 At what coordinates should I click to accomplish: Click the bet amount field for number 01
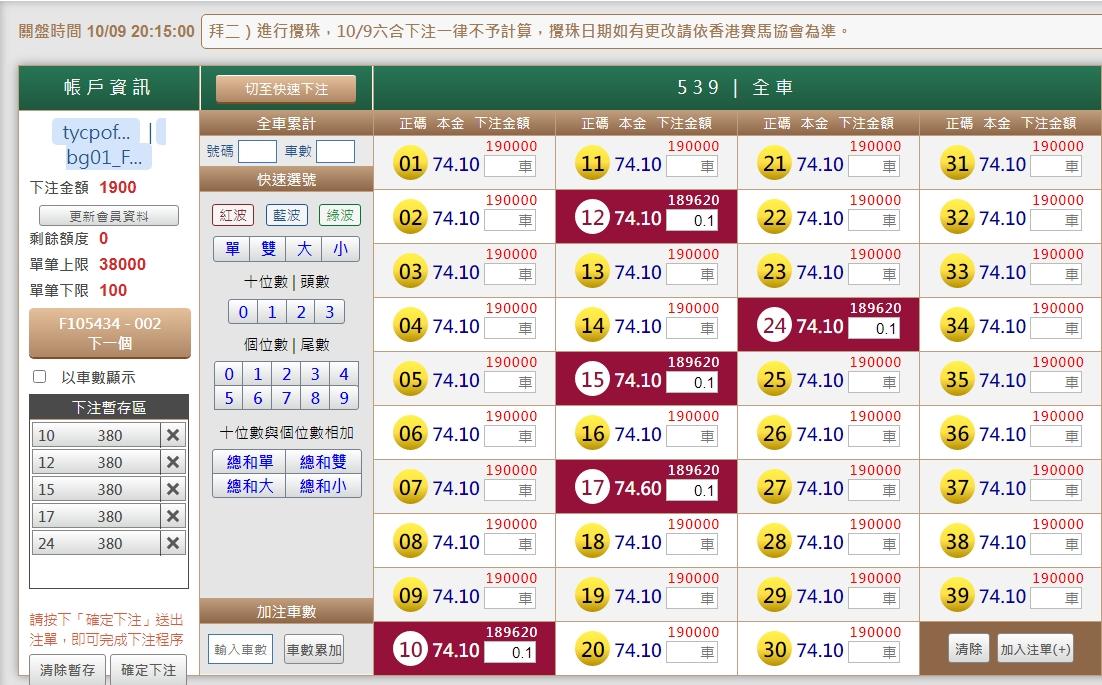[510, 167]
